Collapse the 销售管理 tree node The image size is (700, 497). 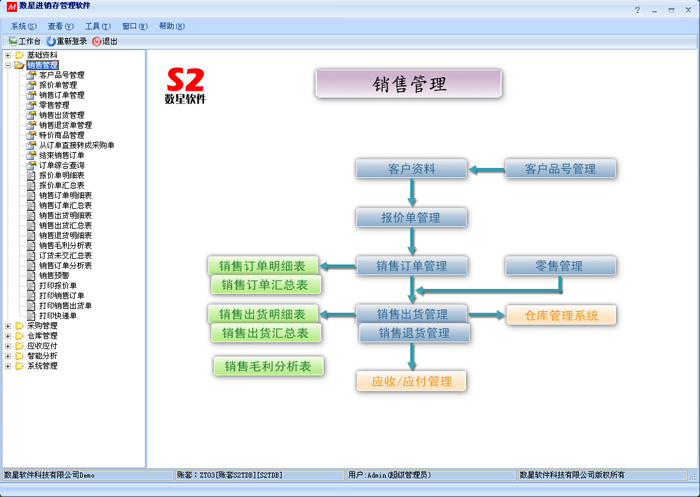8,65
